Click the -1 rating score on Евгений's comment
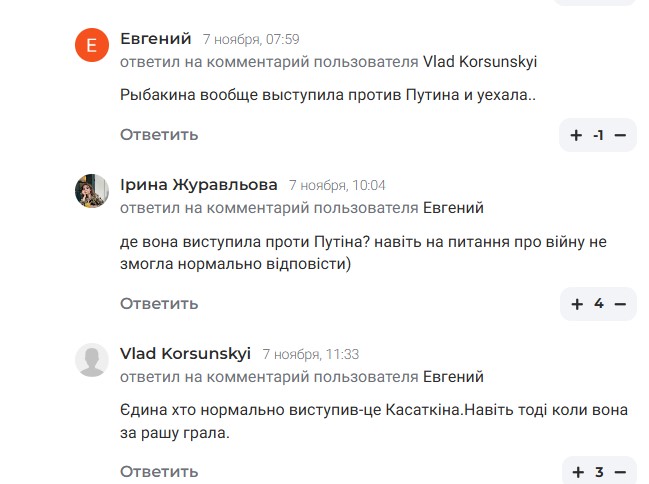 point(598,135)
